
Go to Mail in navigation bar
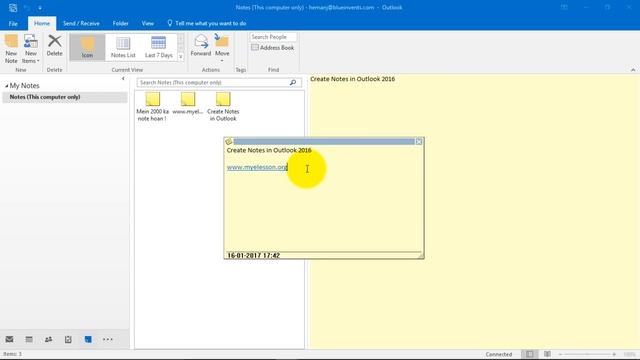[x=9, y=339]
